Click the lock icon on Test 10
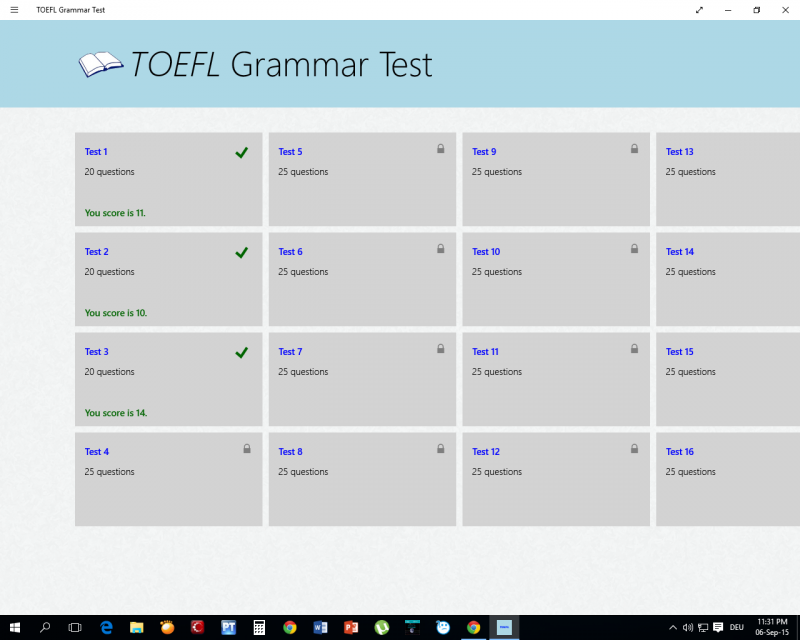 634,249
